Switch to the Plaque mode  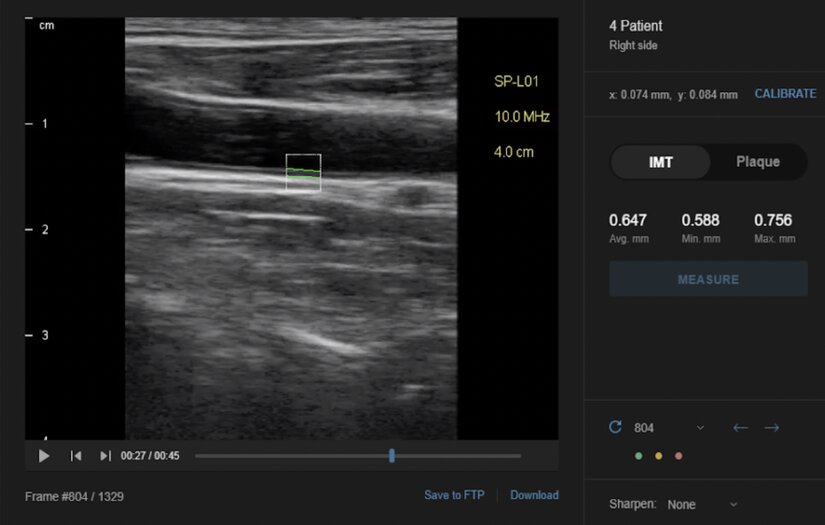[758, 162]
